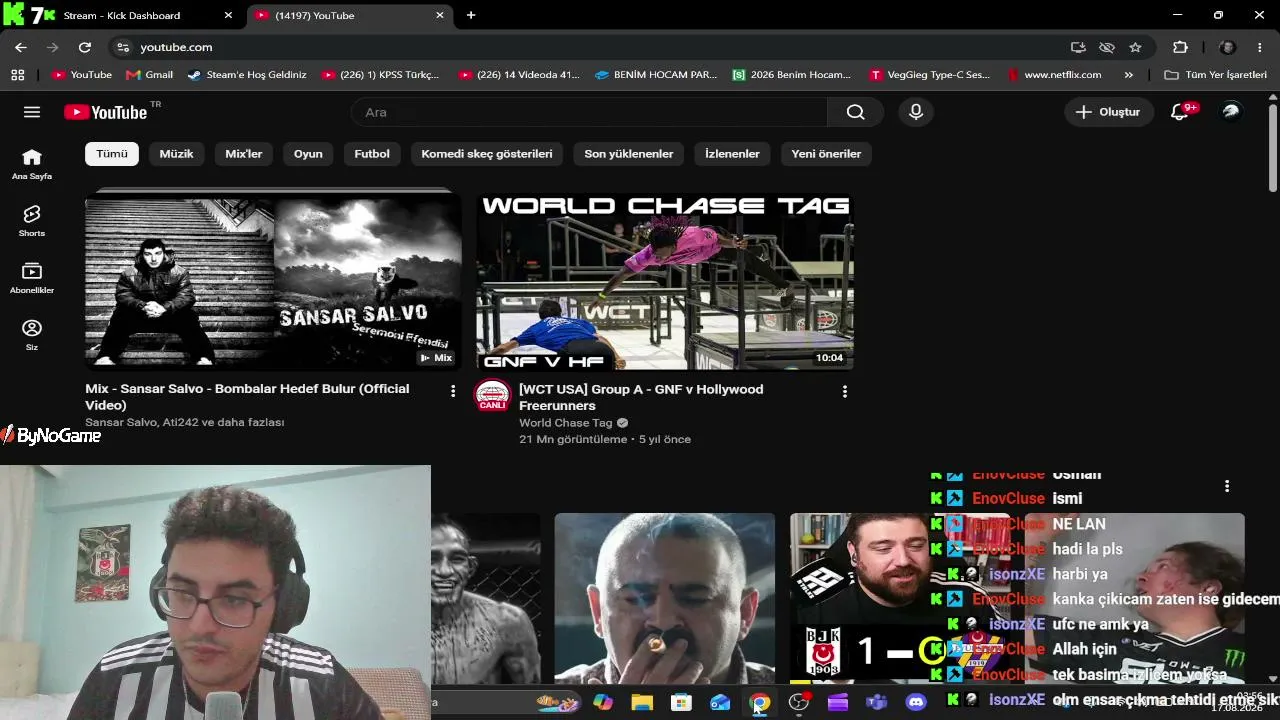Open the smoking man video thumbnail
1280x720 pixels.
coord(665,598)
